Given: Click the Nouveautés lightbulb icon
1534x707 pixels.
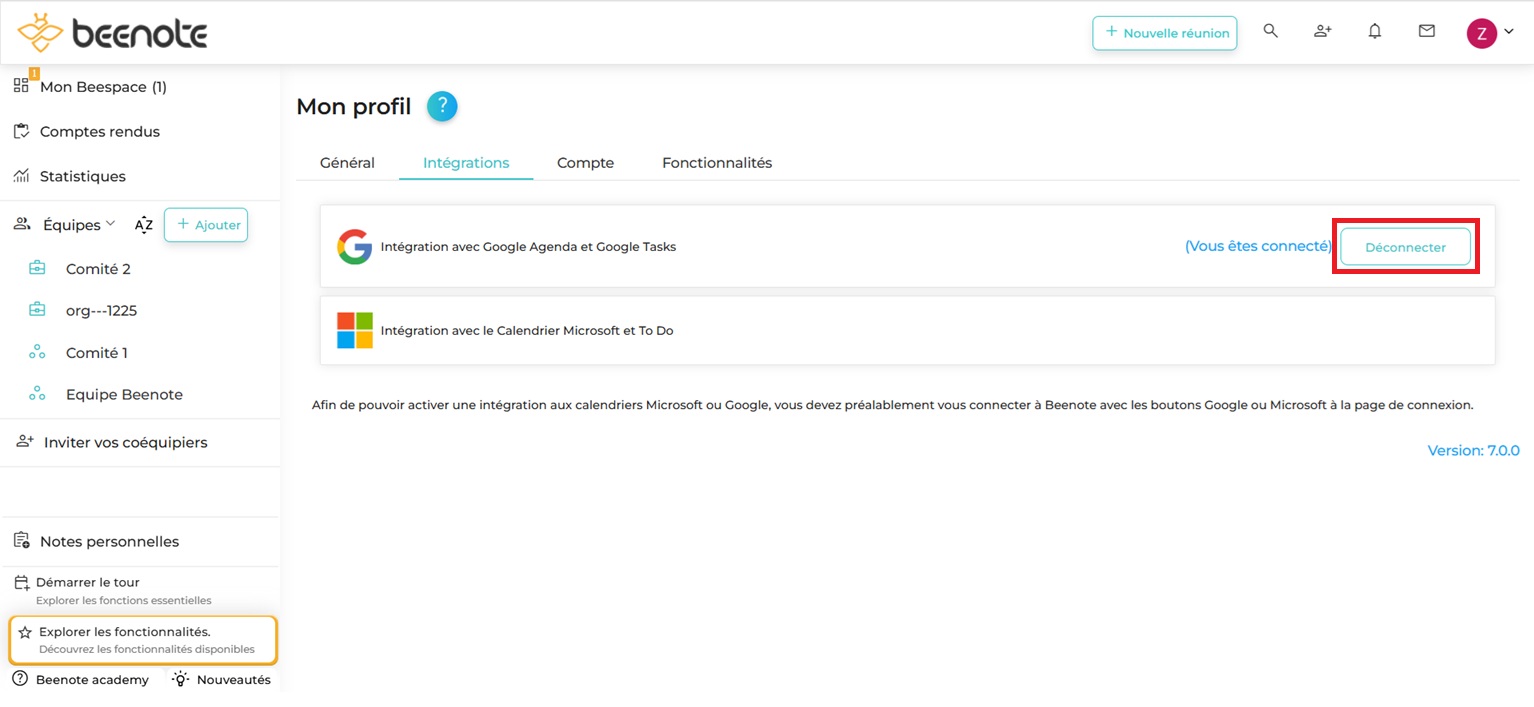Looking at the screenshot, I should 178,679.
